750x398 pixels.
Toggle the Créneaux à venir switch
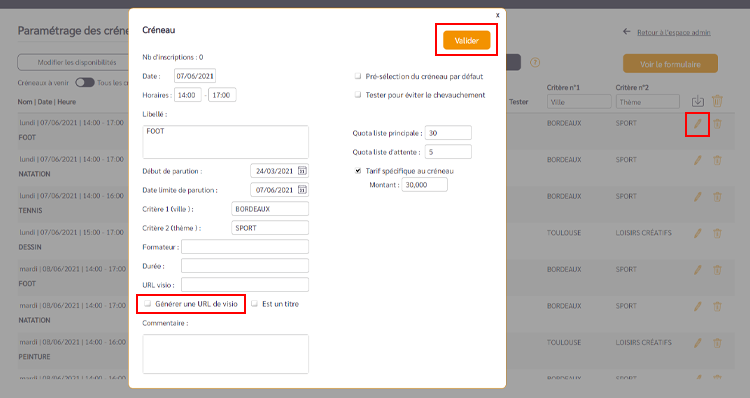pos(85,83)
